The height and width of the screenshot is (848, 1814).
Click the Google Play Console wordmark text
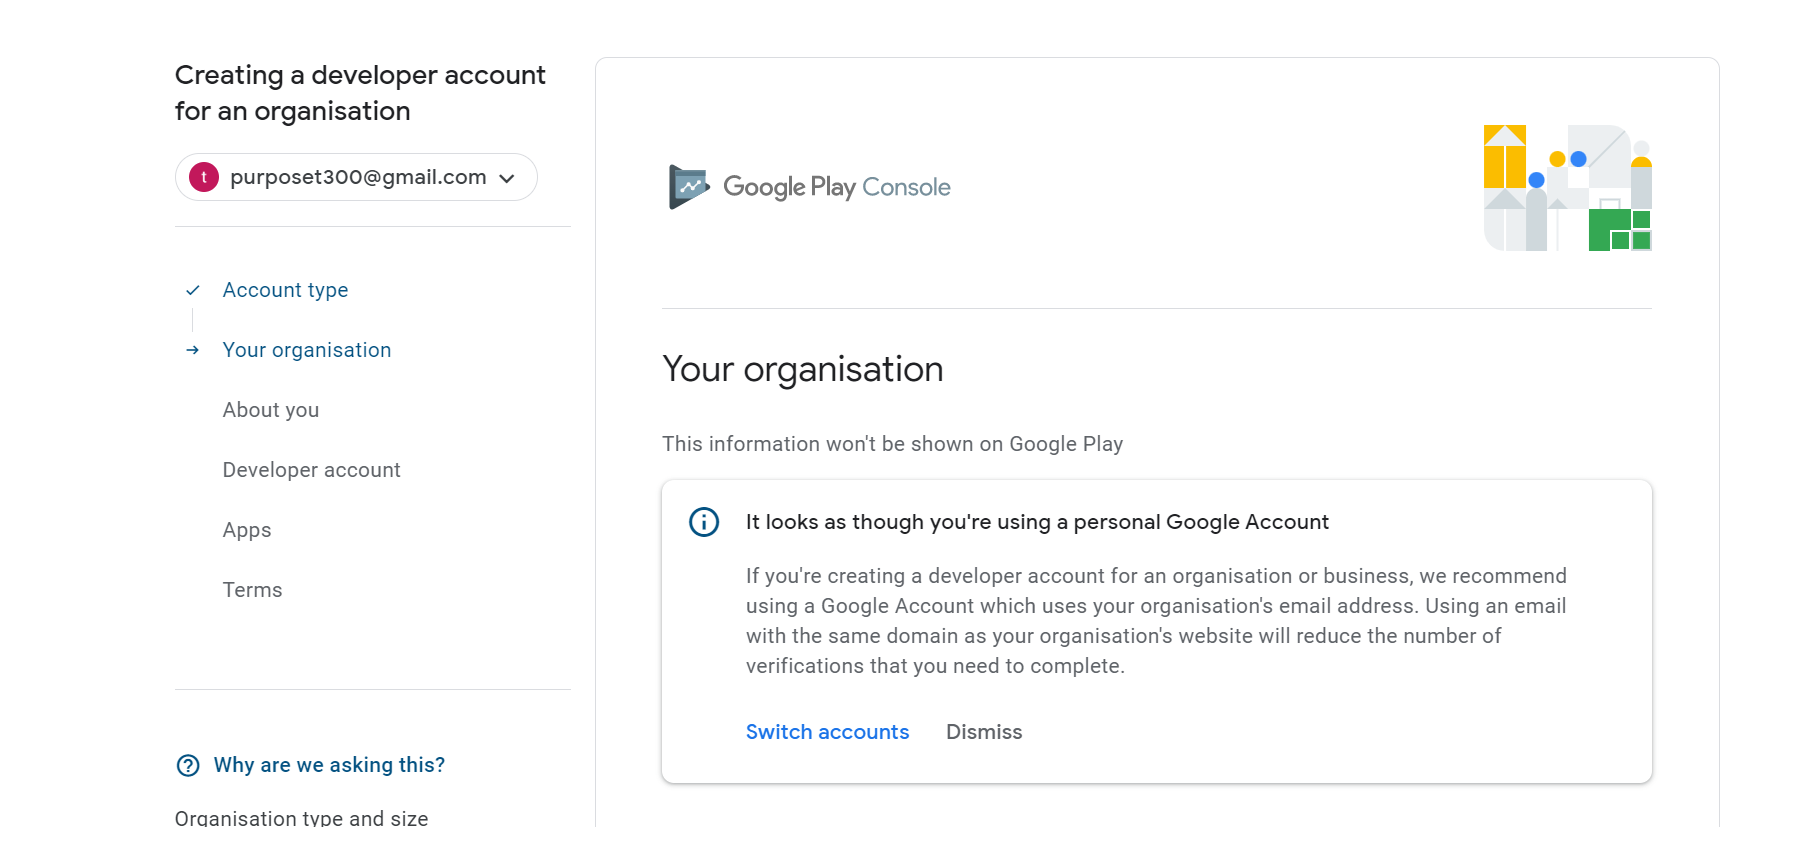click(836, 187)
